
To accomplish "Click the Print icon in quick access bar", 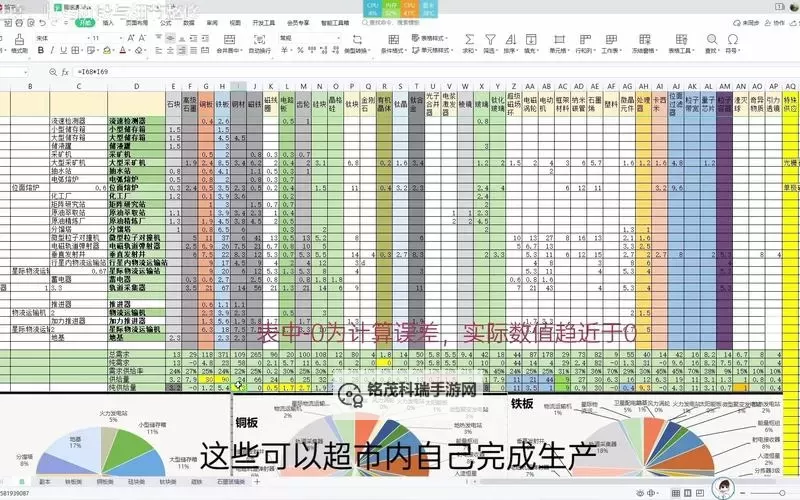I will (19, 23).
